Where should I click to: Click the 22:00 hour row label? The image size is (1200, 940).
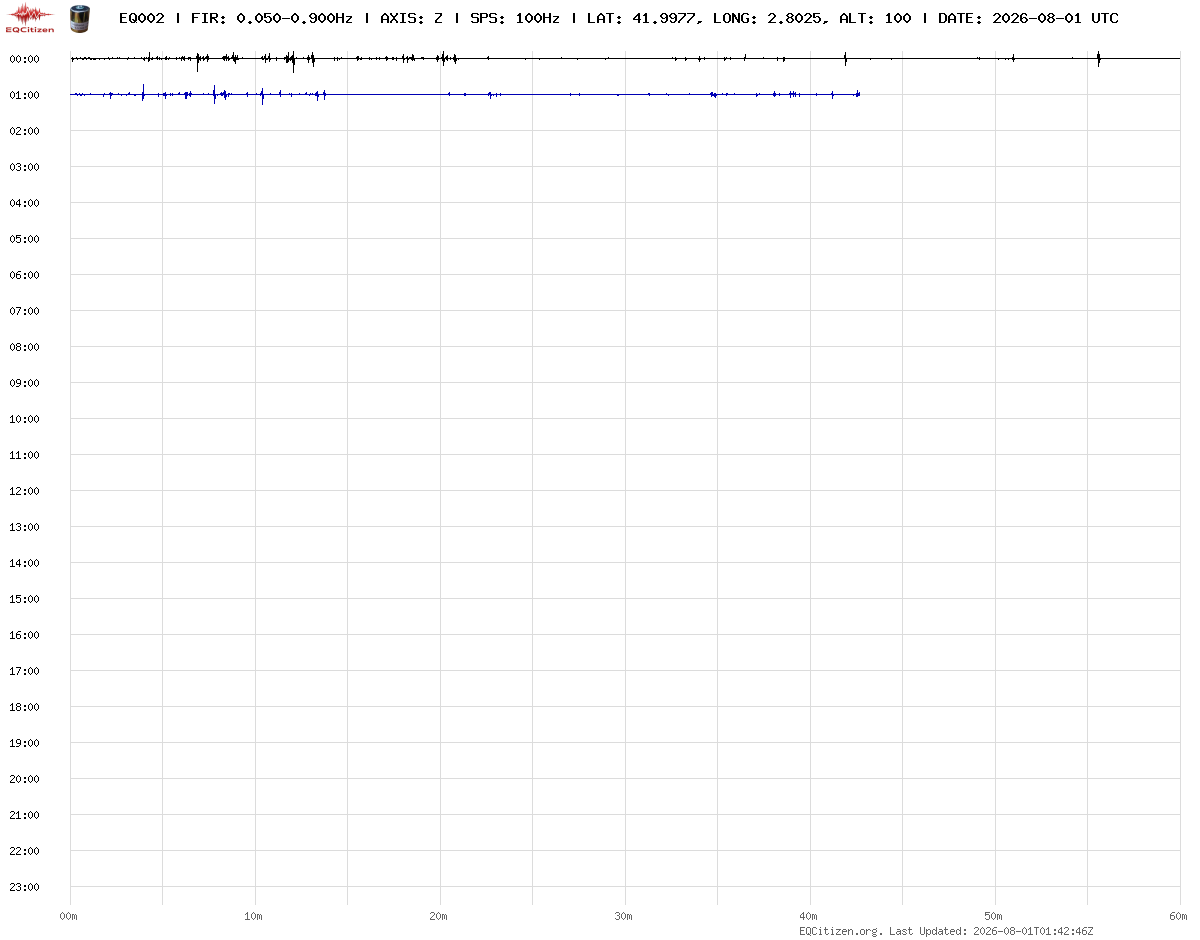[24, 851]
